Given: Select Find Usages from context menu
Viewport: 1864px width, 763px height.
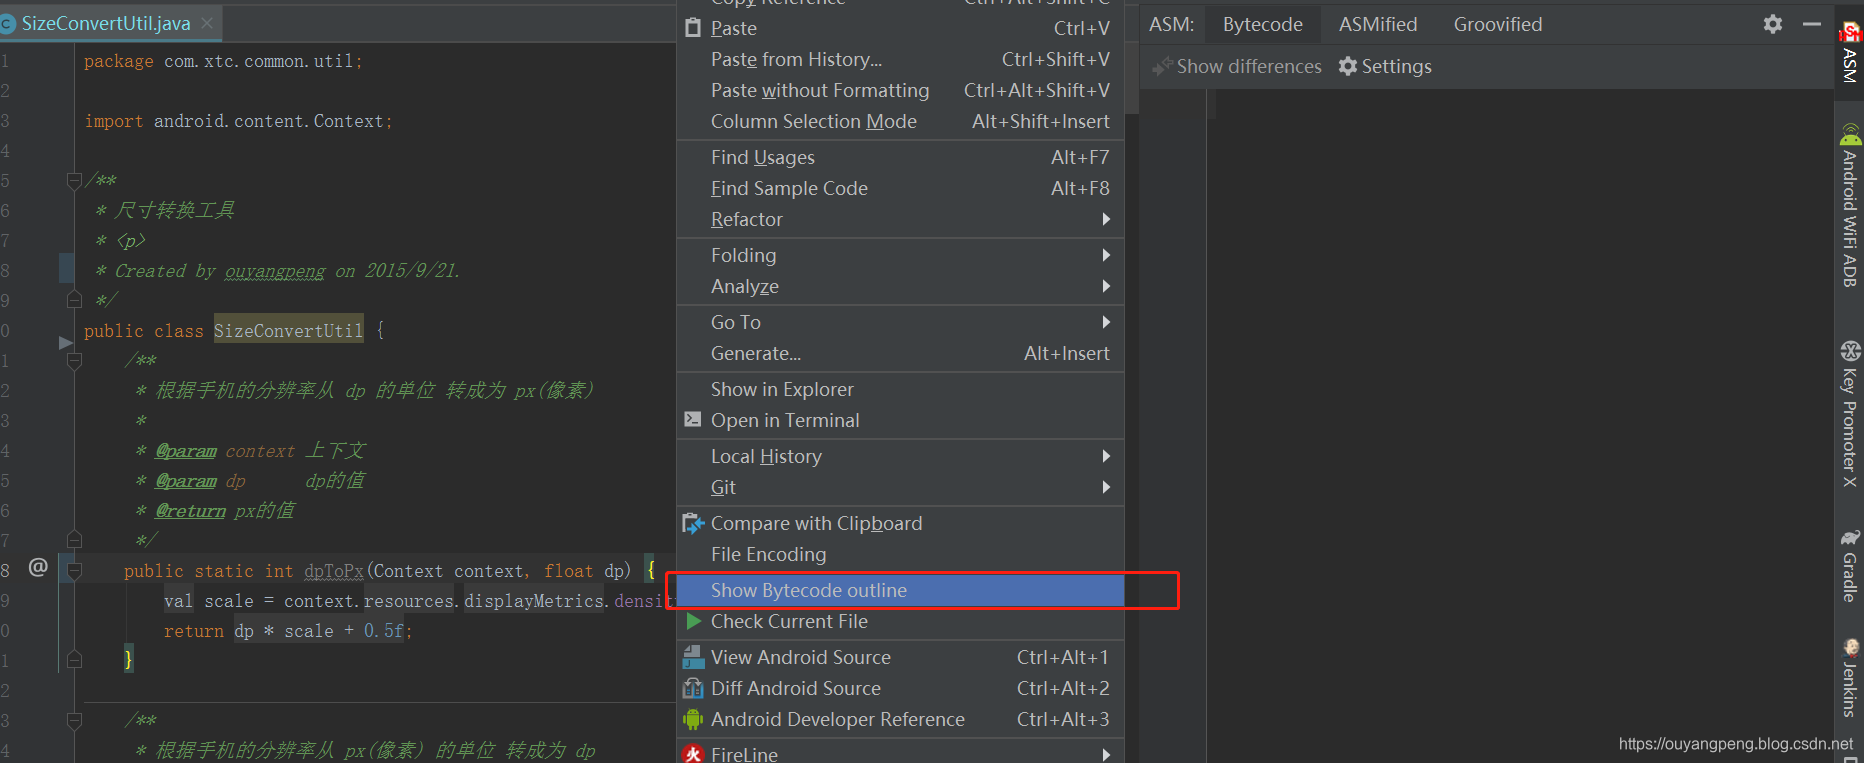Looking at the screenshot, I should click(900, 157).
